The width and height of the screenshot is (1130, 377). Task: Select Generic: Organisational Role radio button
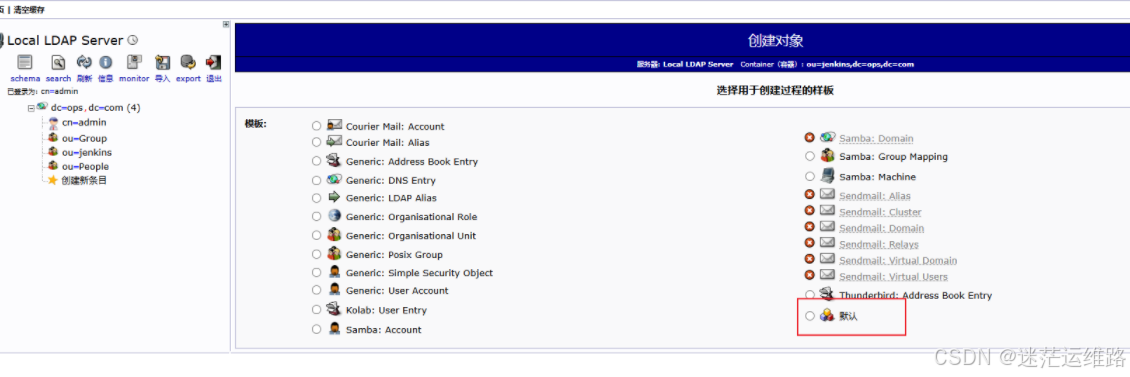point(316,216)
